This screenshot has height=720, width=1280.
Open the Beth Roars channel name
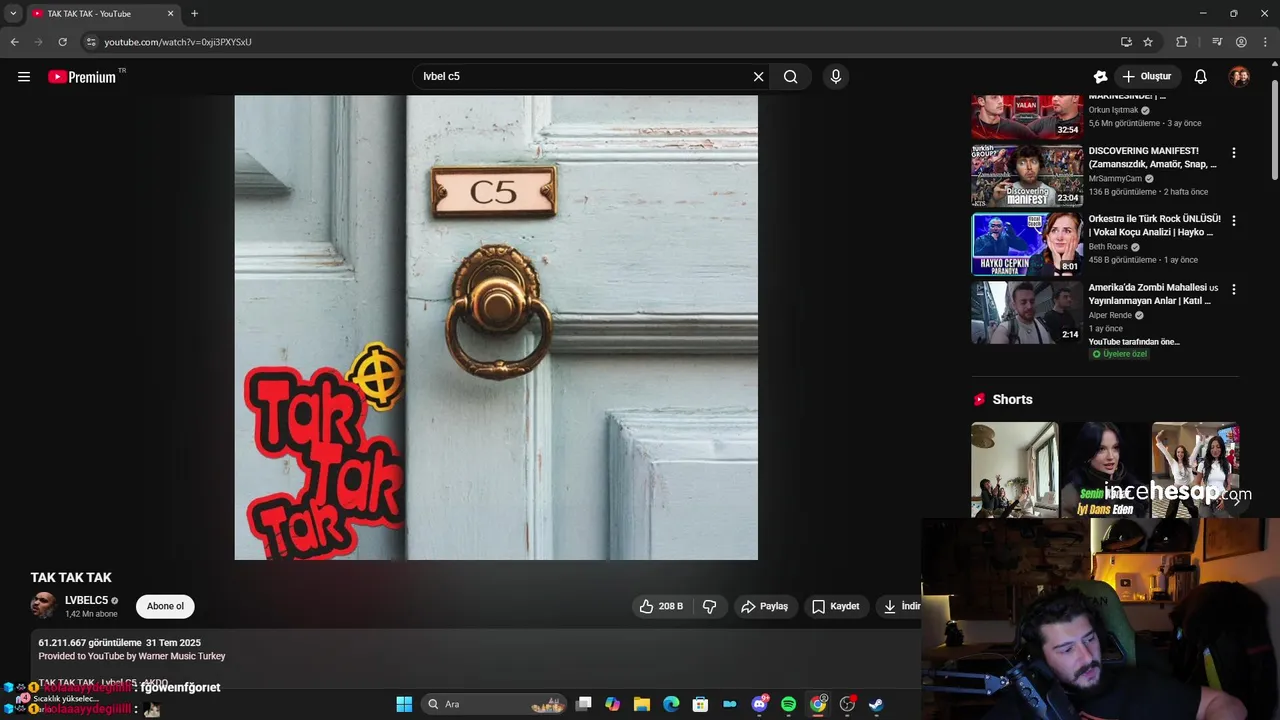pyautogui.click(x=1108, y=247)
